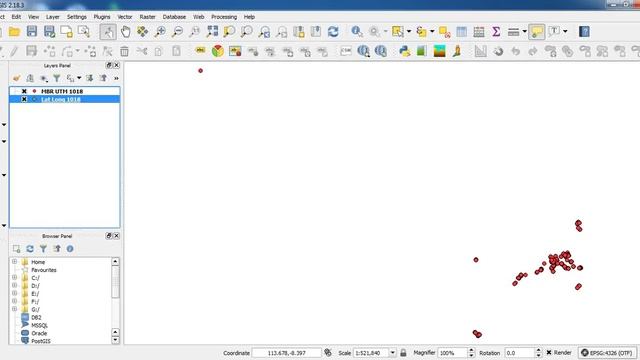Select the Favourites item in Browser
Viewport: 640px width, 360px height.
point(44,270)
